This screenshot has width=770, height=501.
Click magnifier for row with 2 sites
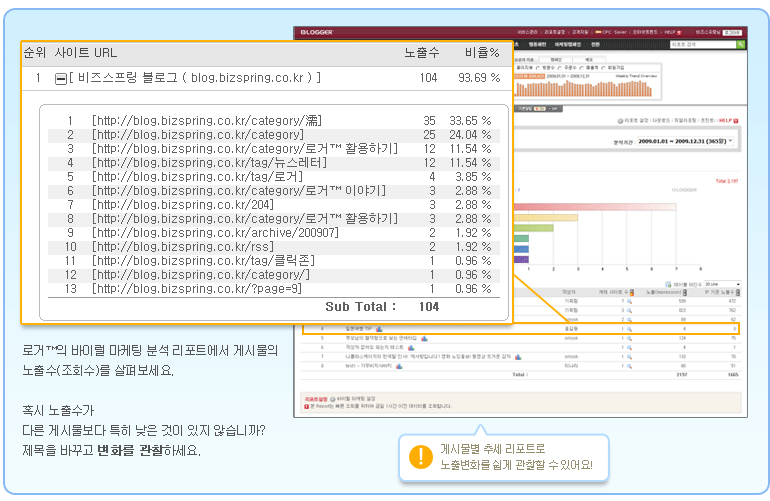(630, 320)
